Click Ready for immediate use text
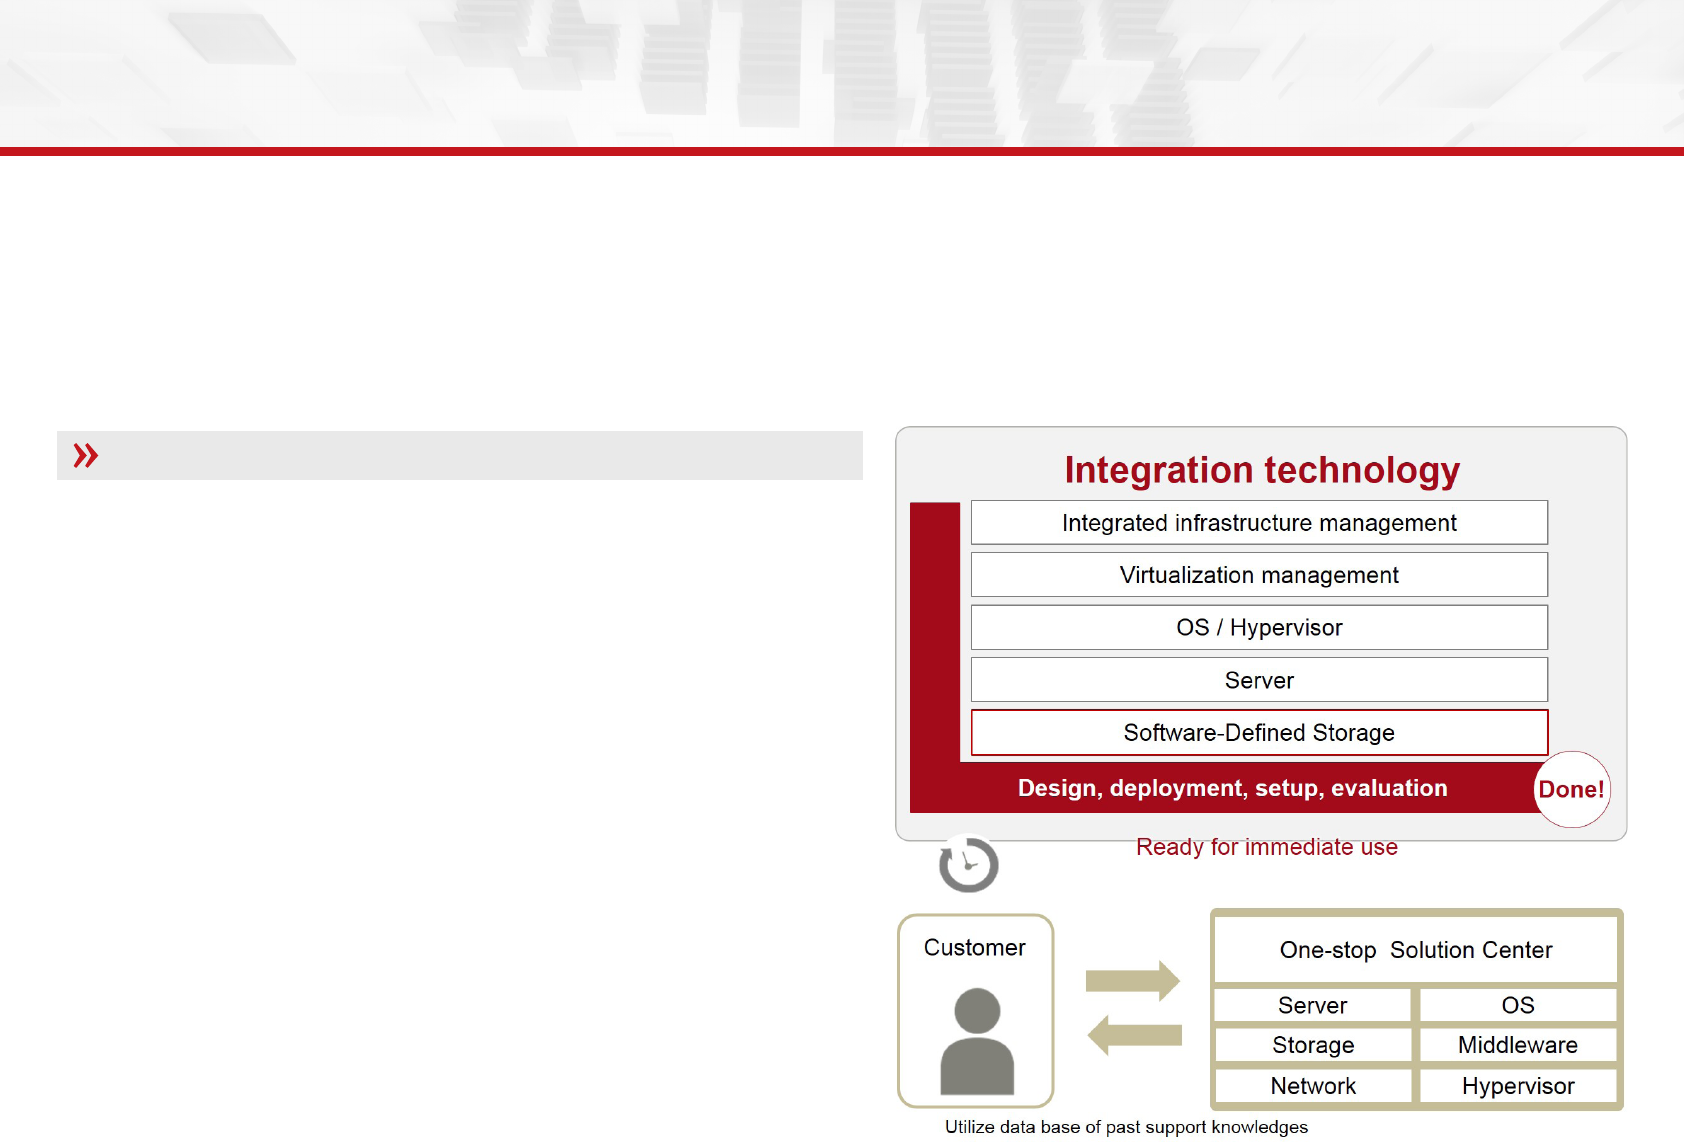This screenshot has width=1684, height=1148. 1267,847
